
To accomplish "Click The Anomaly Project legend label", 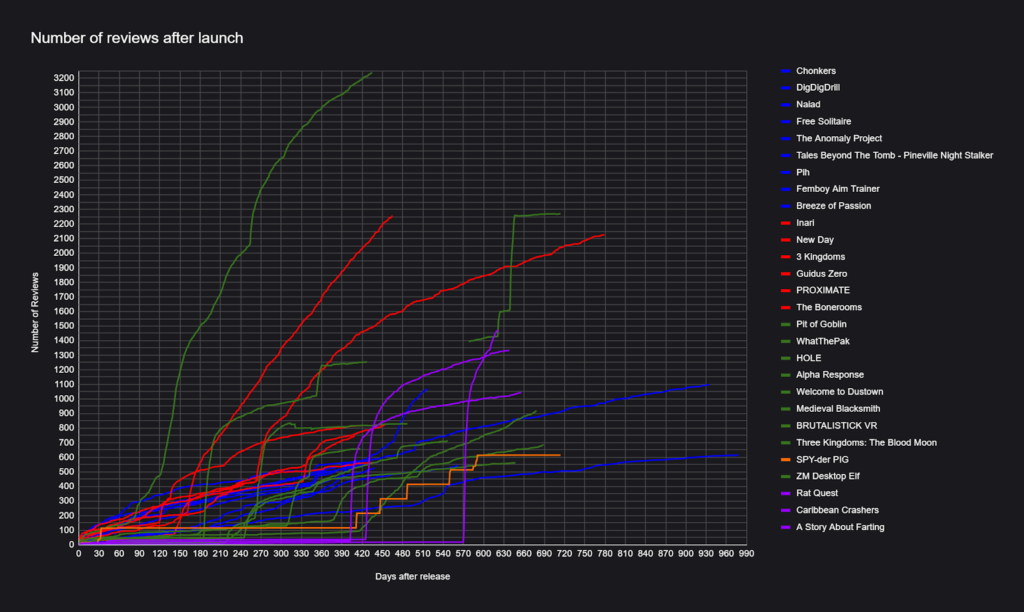I will click(838, 138).
